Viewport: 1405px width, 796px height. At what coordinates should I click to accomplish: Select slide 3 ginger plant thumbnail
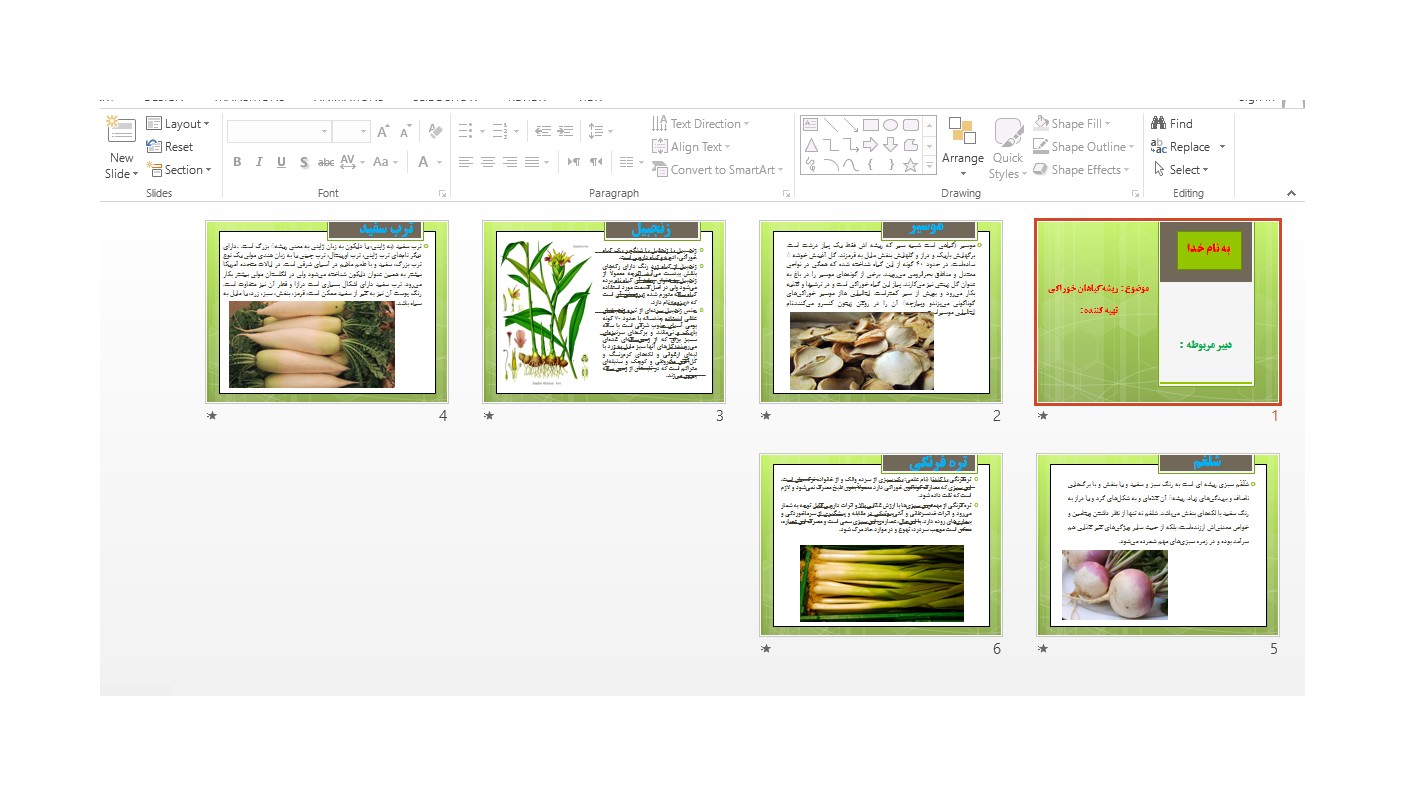604,312
